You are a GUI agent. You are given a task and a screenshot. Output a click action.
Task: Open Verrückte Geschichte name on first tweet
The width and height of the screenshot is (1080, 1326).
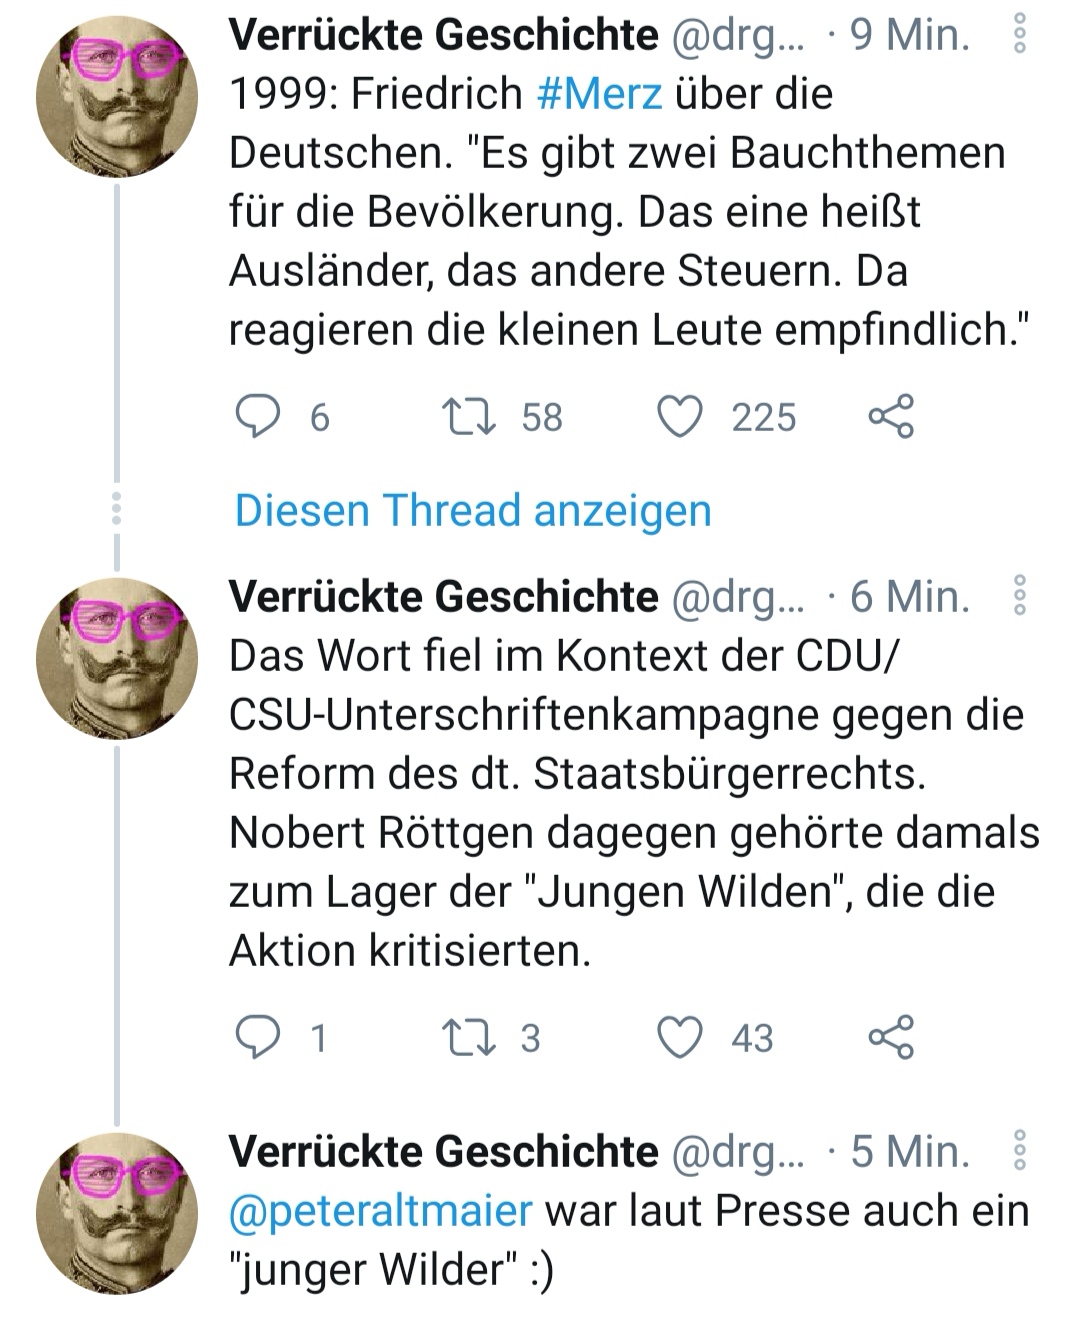(443, 36)
